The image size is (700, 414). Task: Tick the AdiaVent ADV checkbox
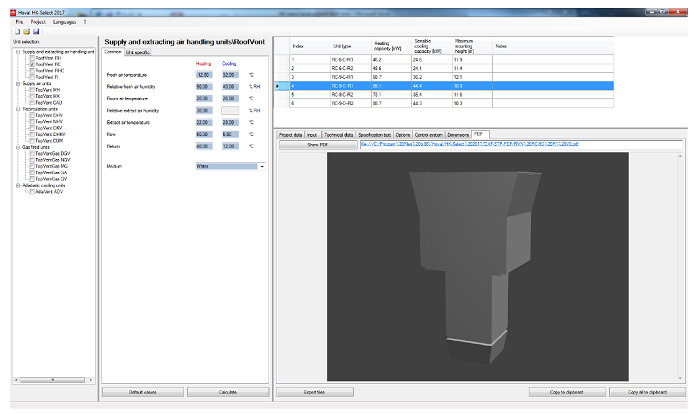[x=31, y=190]
